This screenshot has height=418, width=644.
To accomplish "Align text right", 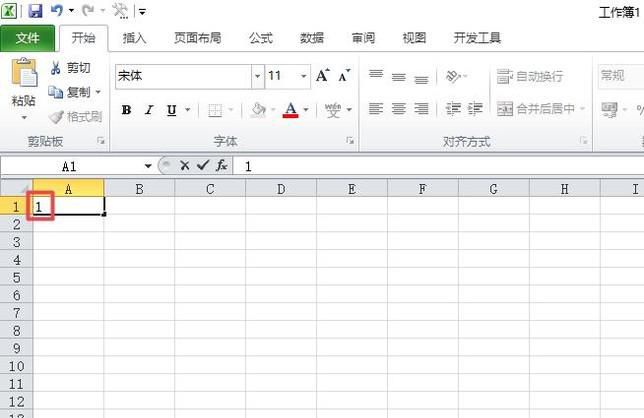I will (421, 109).
